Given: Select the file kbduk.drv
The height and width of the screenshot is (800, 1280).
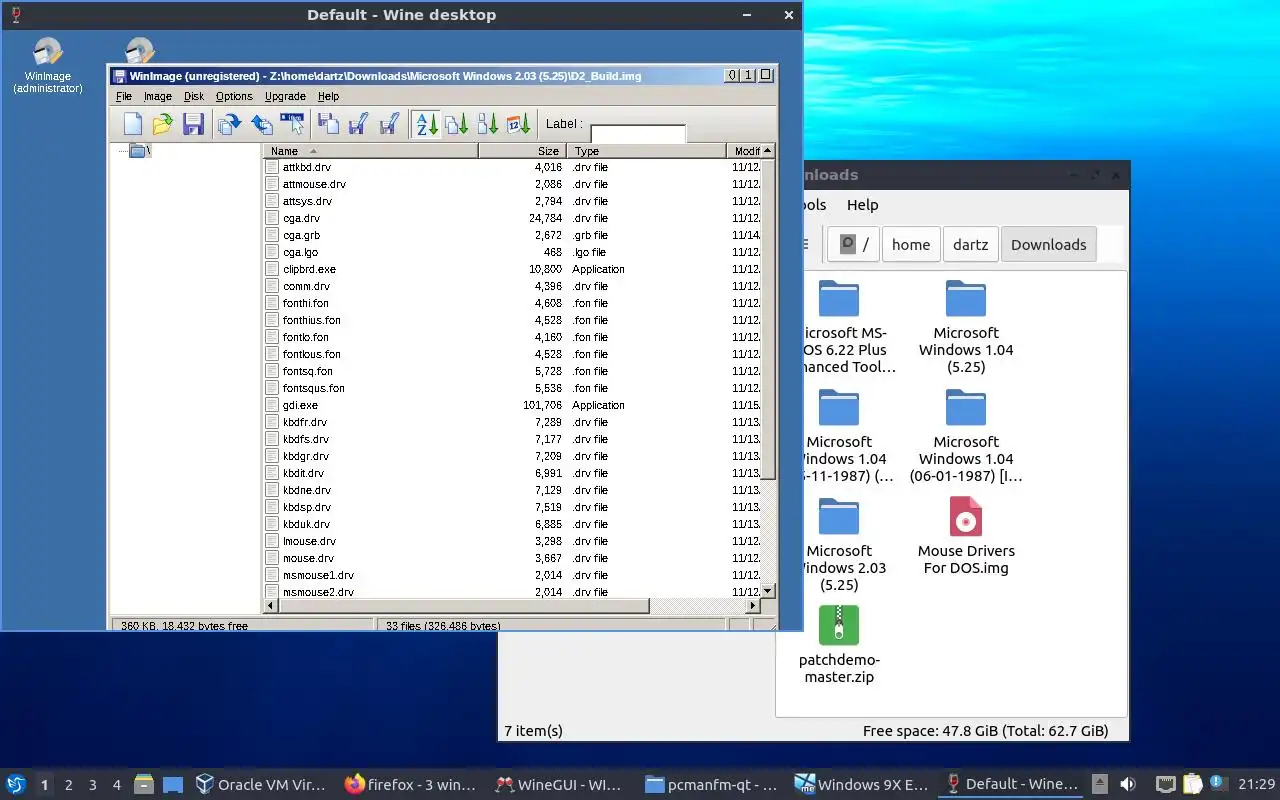Looking at the screenshot, I should tap(306, 524).
